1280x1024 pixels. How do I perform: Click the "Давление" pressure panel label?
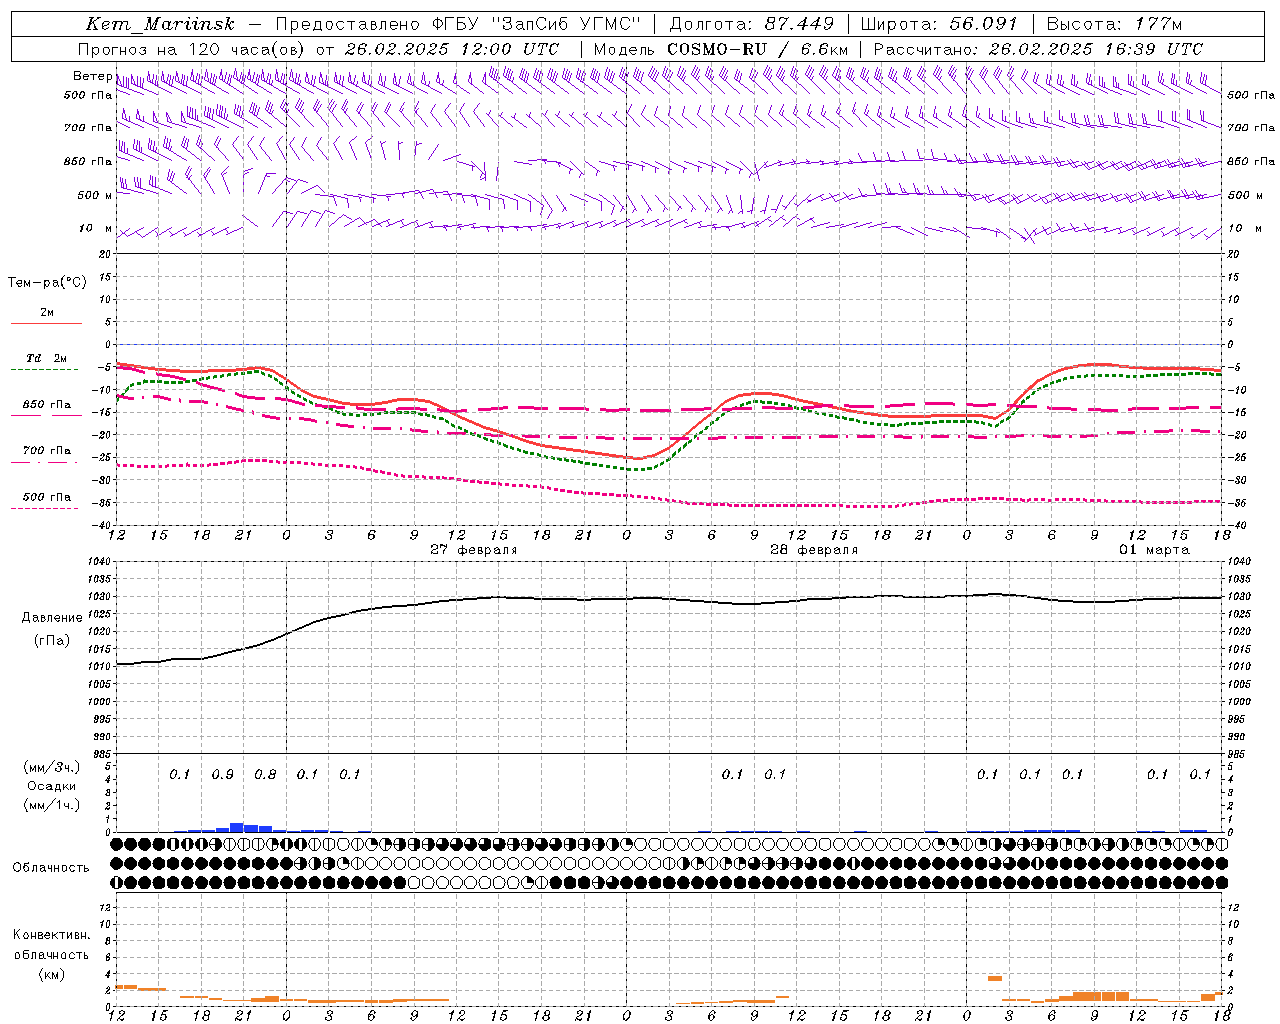(52, 618)
